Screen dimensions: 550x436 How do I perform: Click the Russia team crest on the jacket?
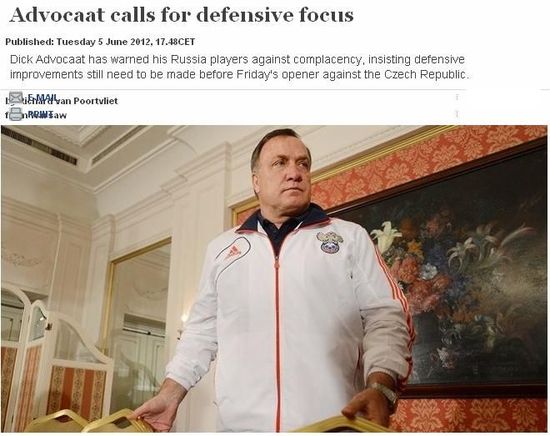(329, 242)
